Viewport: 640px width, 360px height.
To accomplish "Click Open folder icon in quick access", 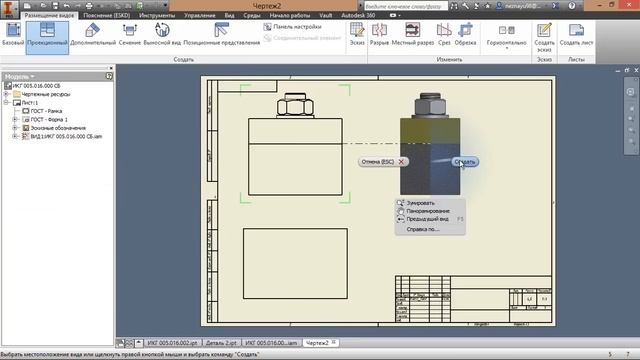I will click(43, 6).
